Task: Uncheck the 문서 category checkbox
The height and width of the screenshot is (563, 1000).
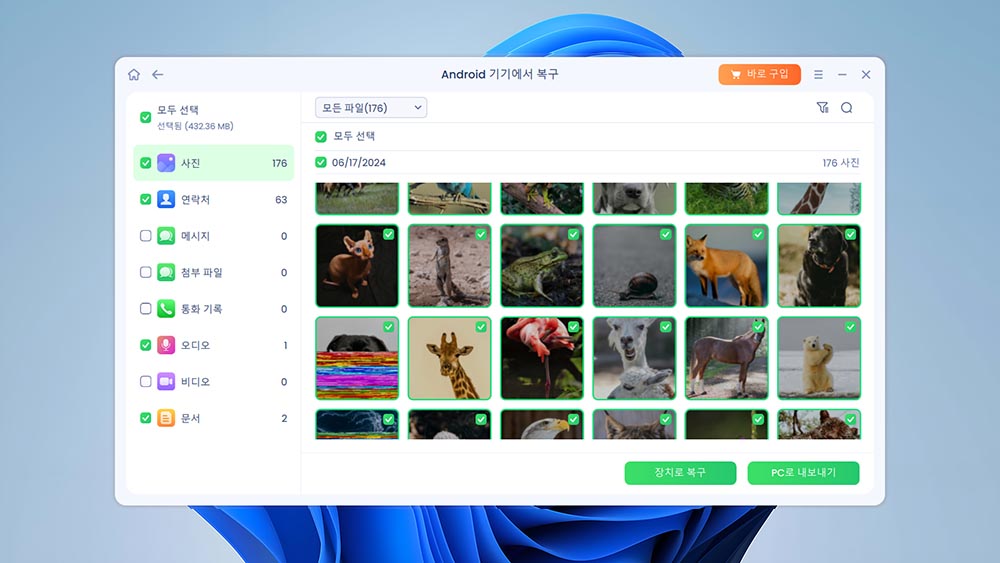Action: 145,418
